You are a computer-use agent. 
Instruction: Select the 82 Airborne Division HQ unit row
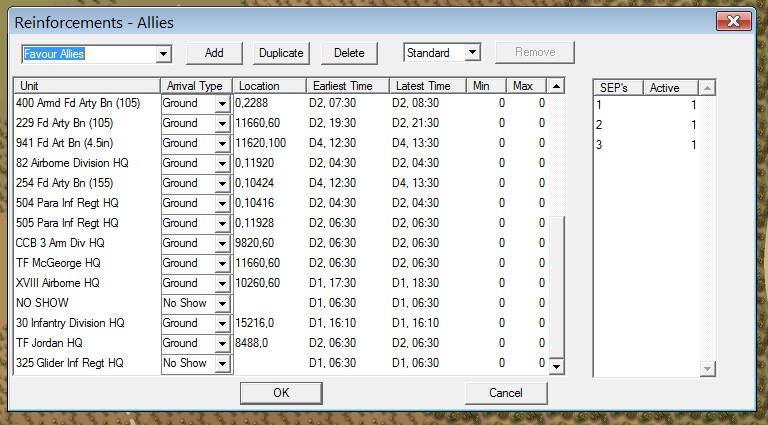pyautogui.click(x=72, y=163)
